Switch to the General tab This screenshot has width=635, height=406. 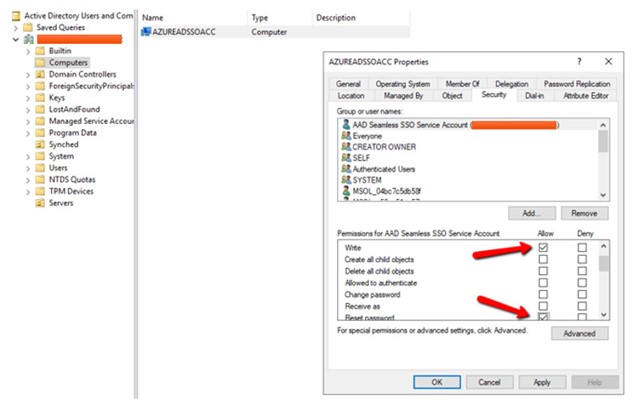click(348, 84)
